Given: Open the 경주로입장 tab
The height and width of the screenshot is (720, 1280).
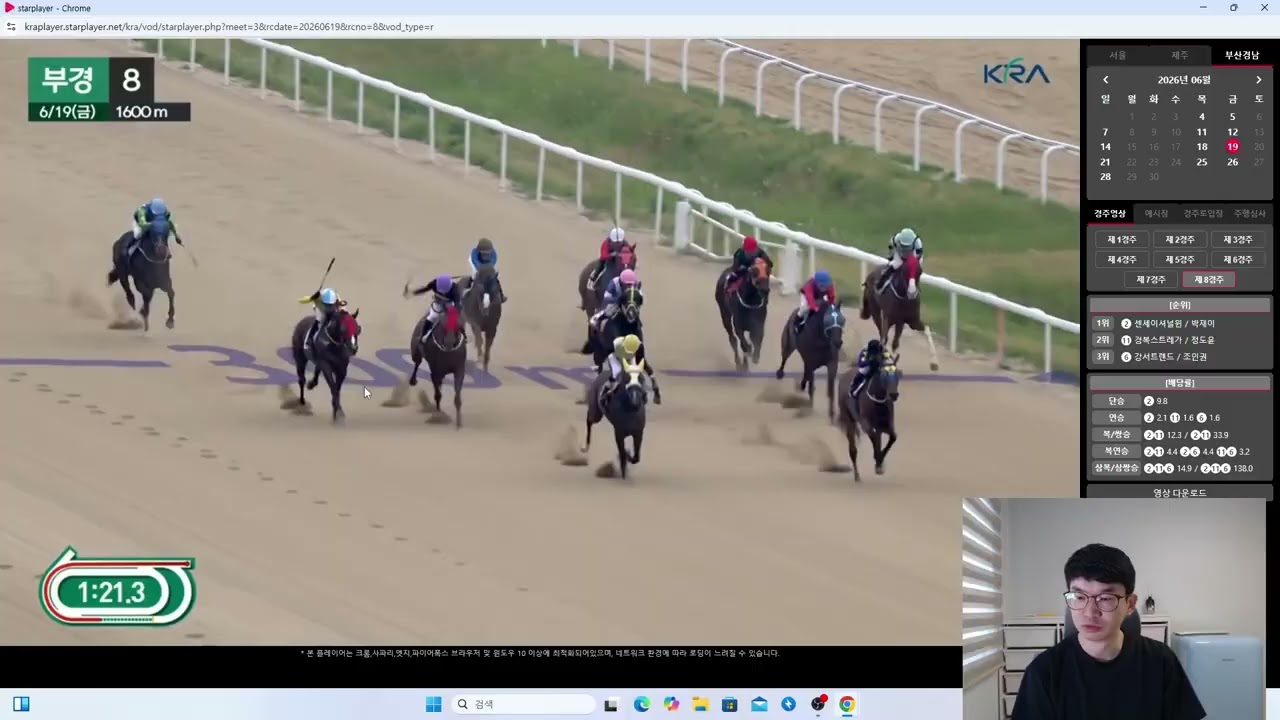Looking at the screenshot, I should [x=1203, y=213].
